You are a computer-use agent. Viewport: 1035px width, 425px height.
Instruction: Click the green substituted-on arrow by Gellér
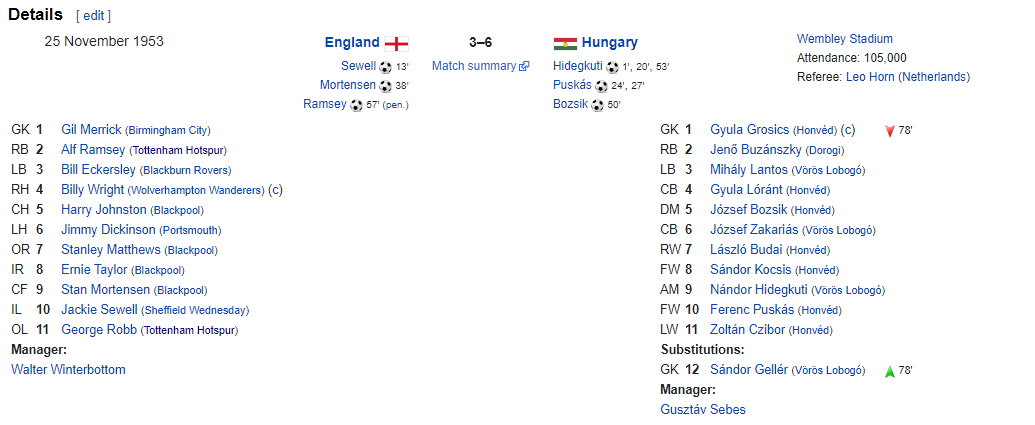click(889, 371)
